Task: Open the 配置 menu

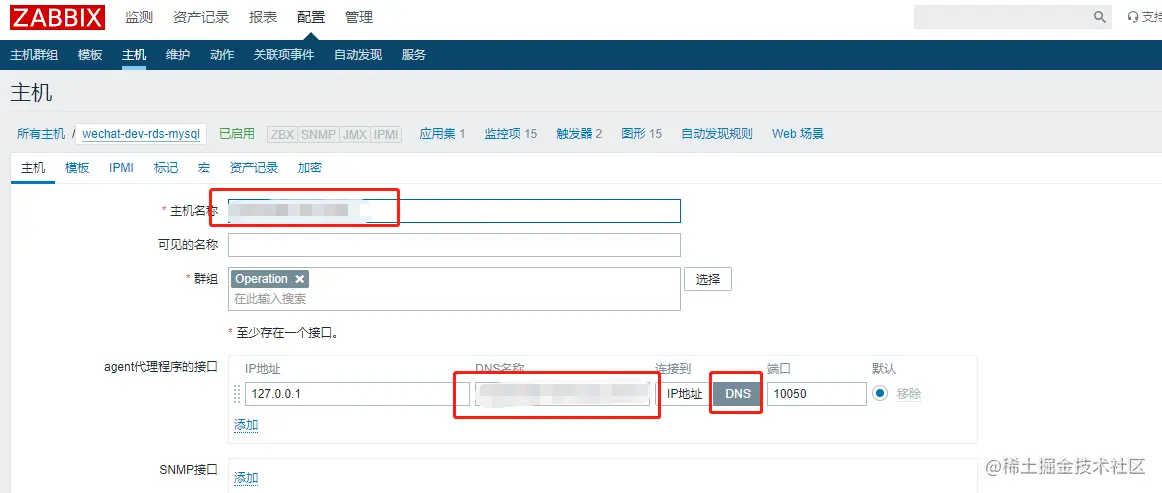Action: coord(311,17)
